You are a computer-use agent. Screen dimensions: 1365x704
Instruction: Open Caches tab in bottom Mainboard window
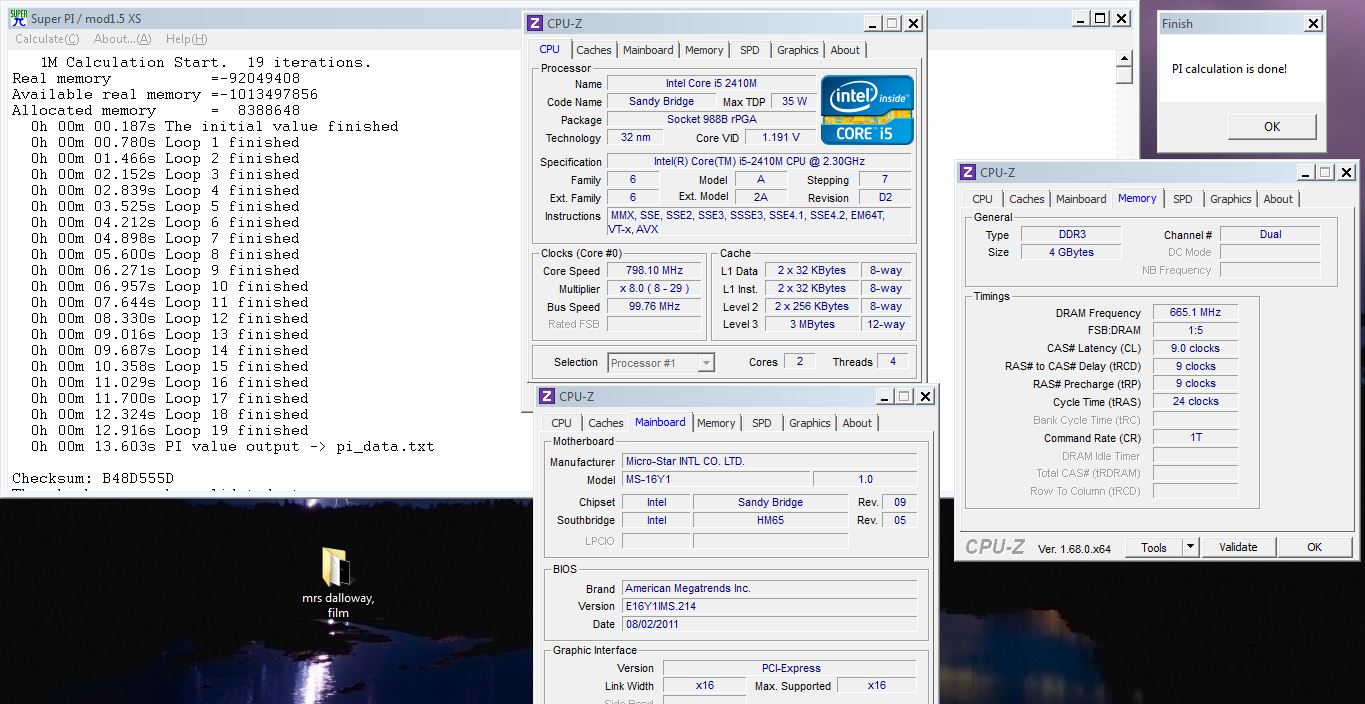point(606,423)
